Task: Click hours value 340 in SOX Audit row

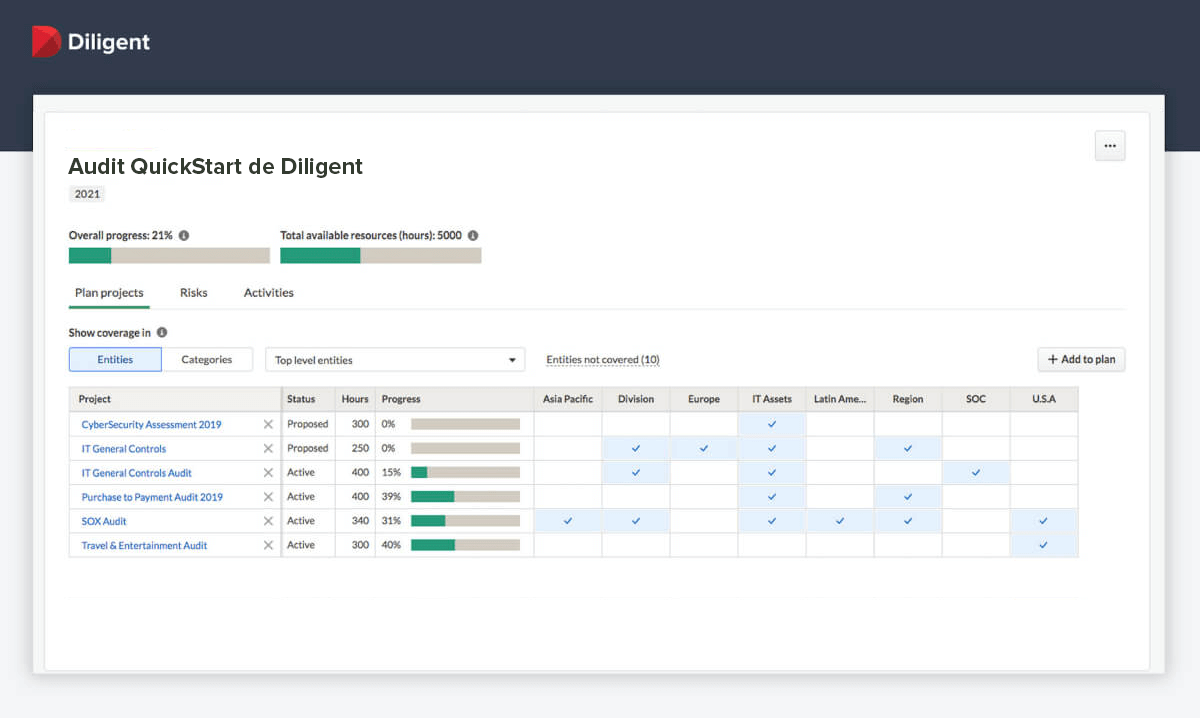Action: [359, 521]
